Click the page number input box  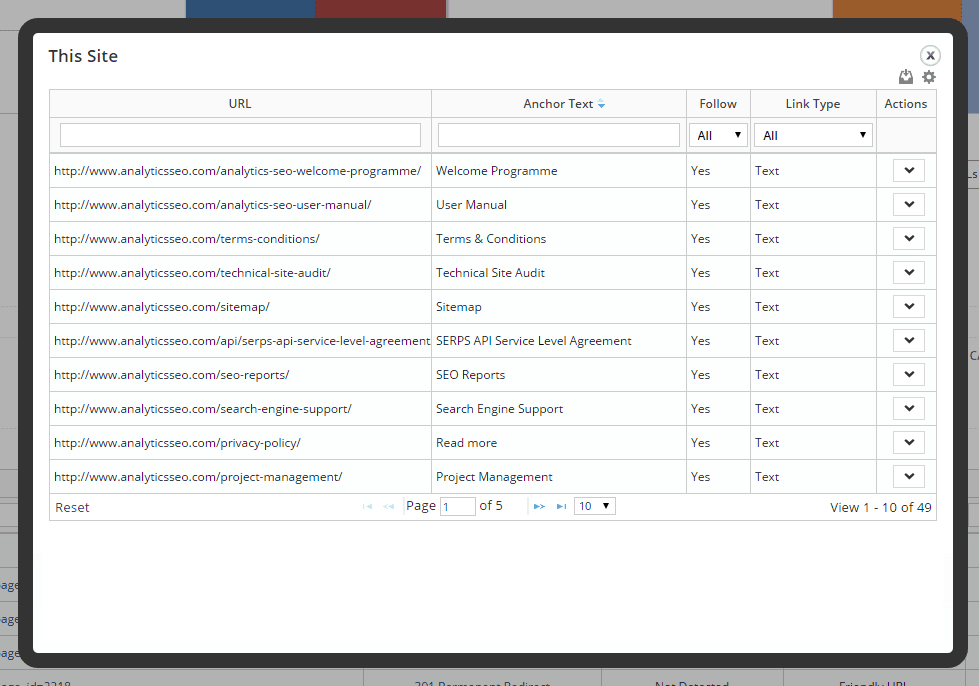click(458, 506)
